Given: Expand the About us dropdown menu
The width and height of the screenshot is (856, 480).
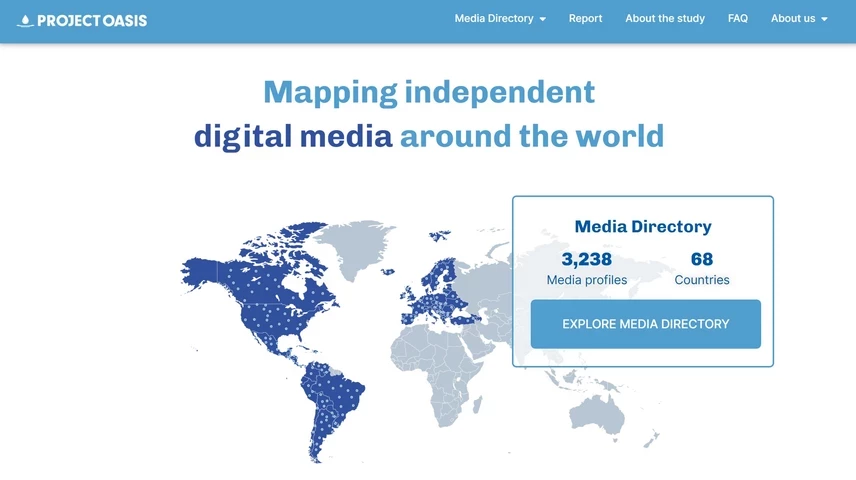Looking at the screenshot, I should tap(792, 18).
